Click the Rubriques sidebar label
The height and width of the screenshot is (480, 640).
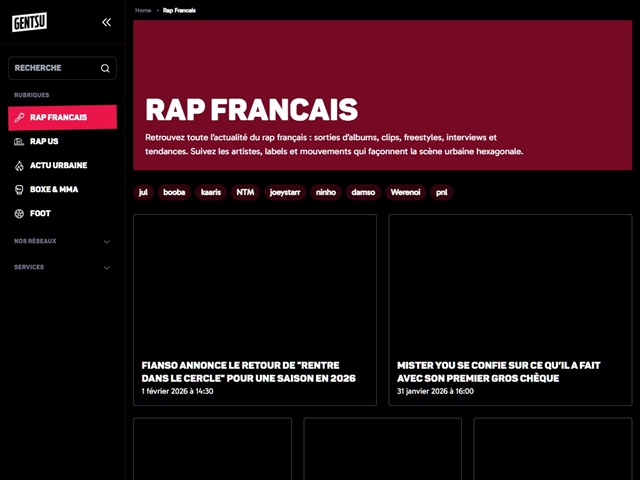coord(31,95)
